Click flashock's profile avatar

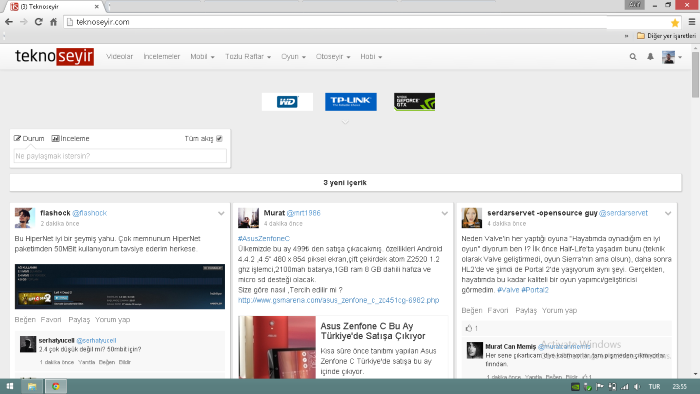(25, 218)
